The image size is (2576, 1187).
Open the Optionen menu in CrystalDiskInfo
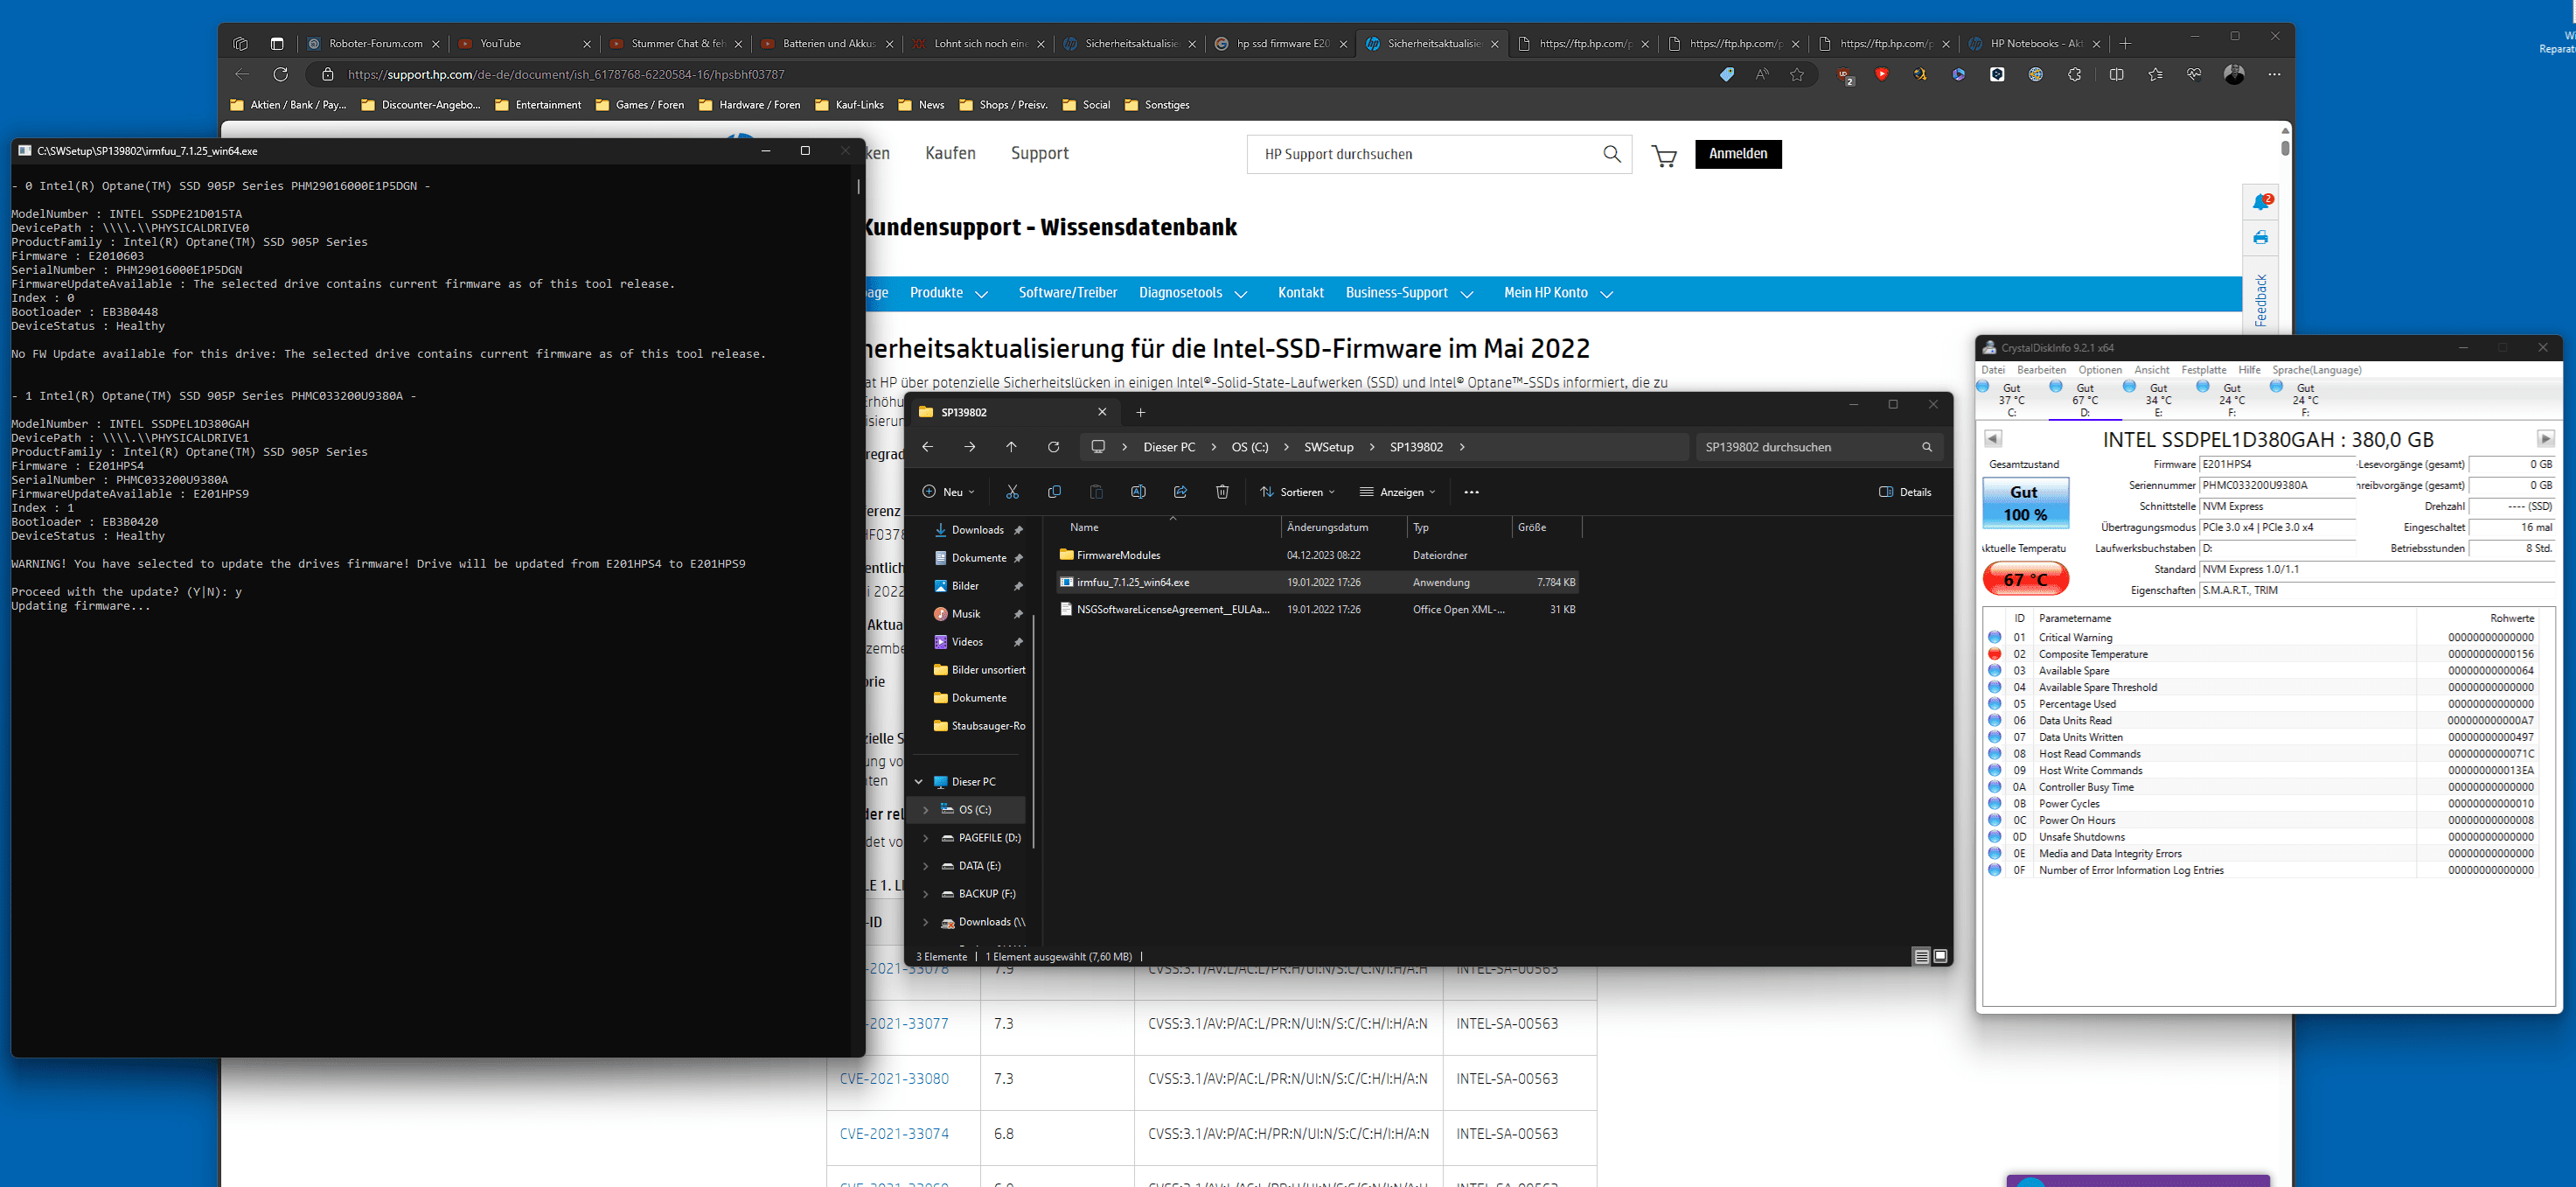click(2100, 370)
